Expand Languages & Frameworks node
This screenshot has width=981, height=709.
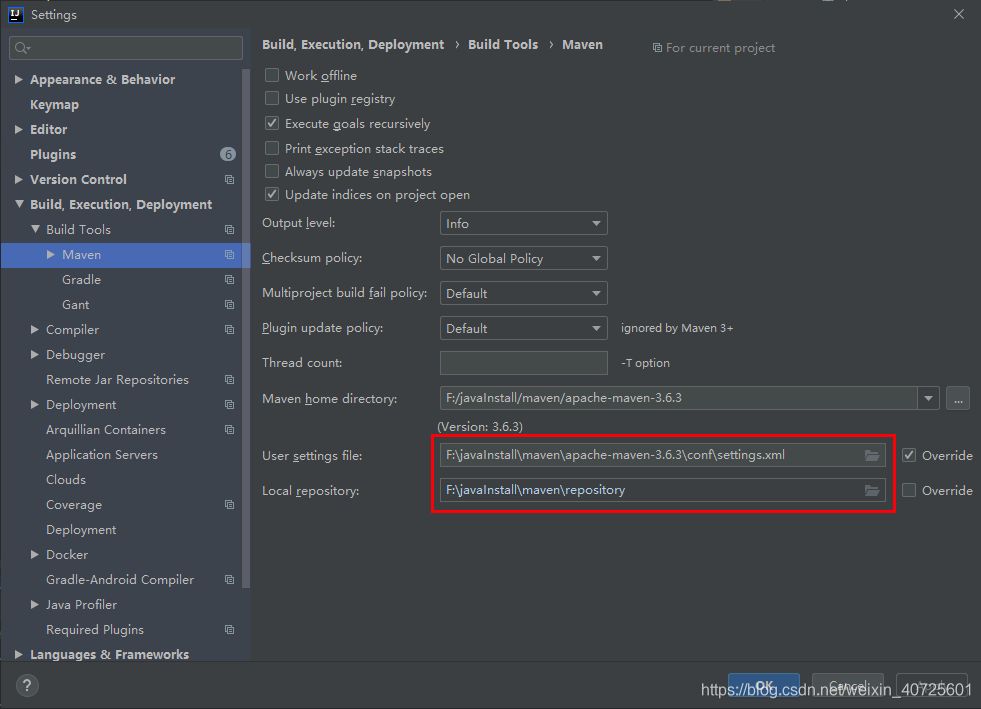click(x=19, y=655)
